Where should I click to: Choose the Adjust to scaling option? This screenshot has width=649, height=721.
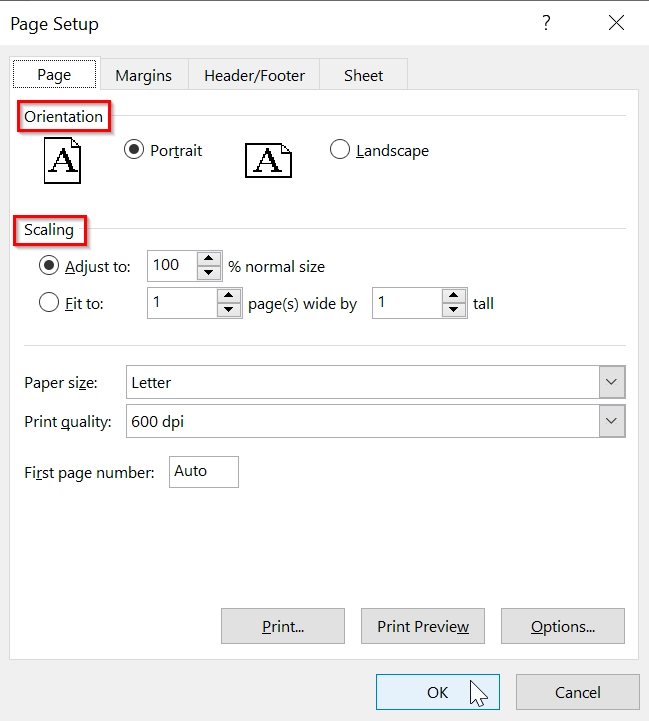[x=49, y=266]
